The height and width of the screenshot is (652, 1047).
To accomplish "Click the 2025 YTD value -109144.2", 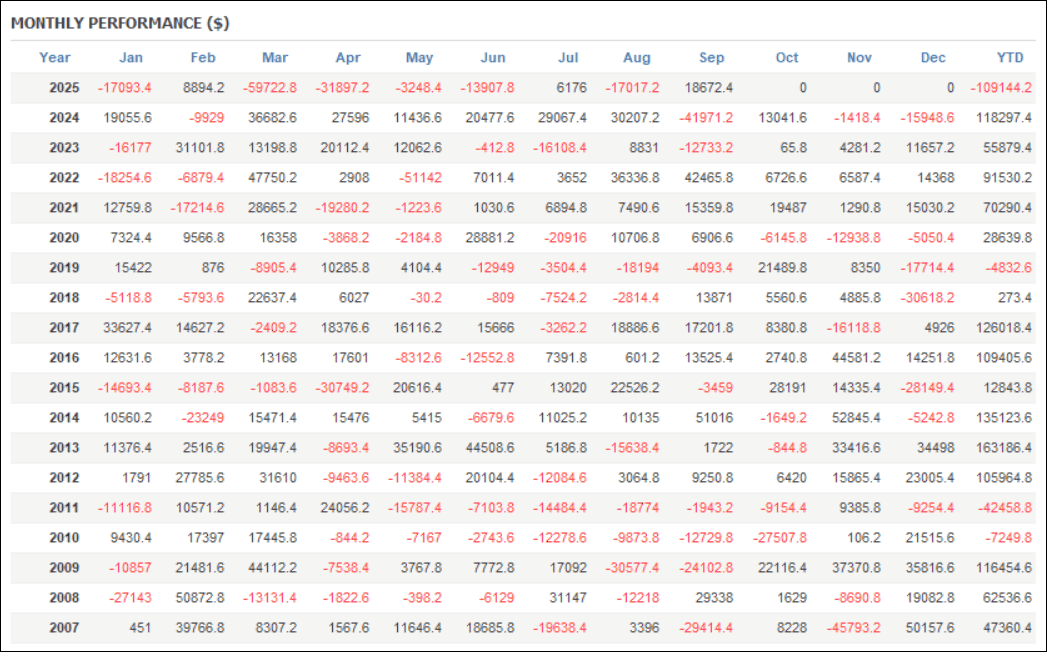I will pyautogui.click(x=1000, y=87).
